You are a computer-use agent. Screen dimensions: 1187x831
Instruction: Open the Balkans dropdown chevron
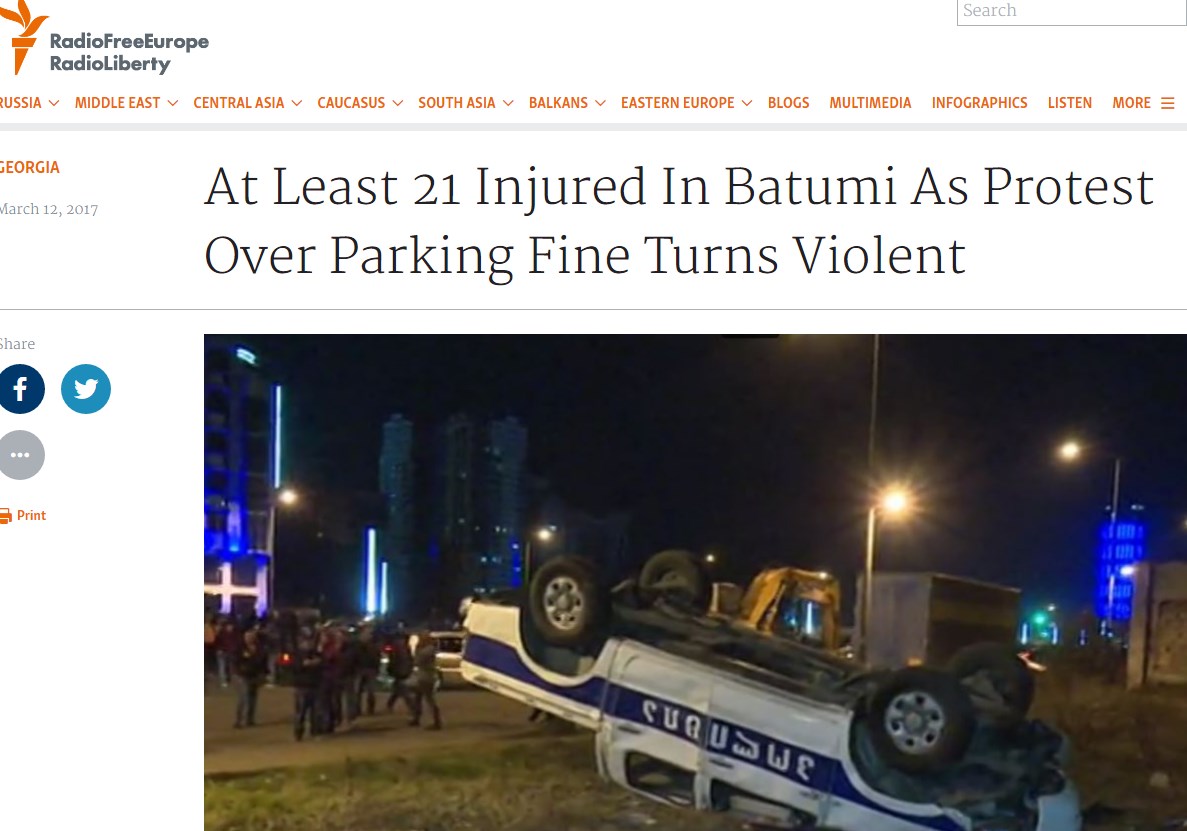coord(600,103)
